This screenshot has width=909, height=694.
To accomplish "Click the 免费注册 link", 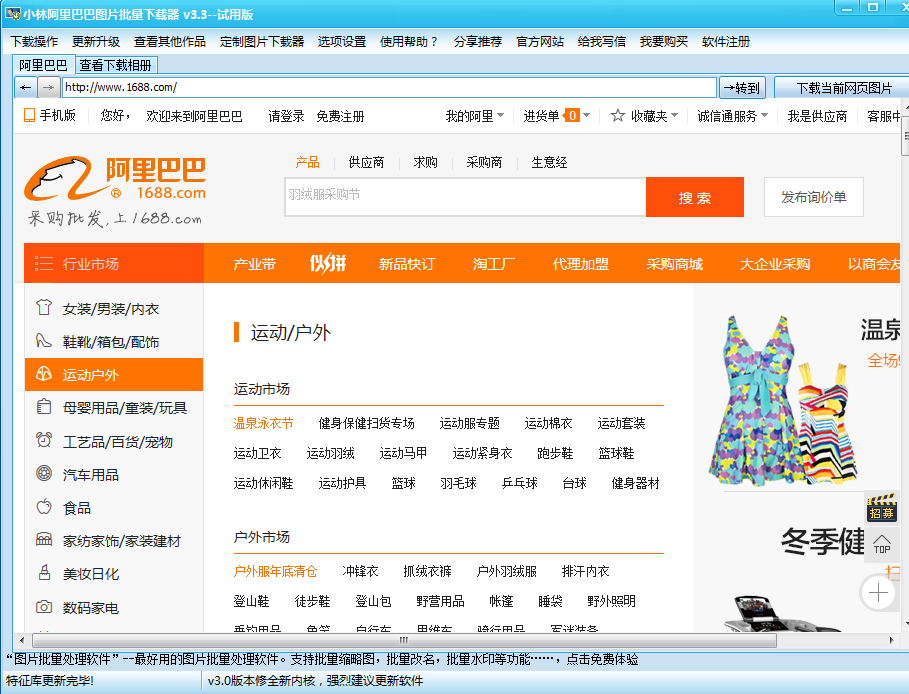I will pos(340,116).
